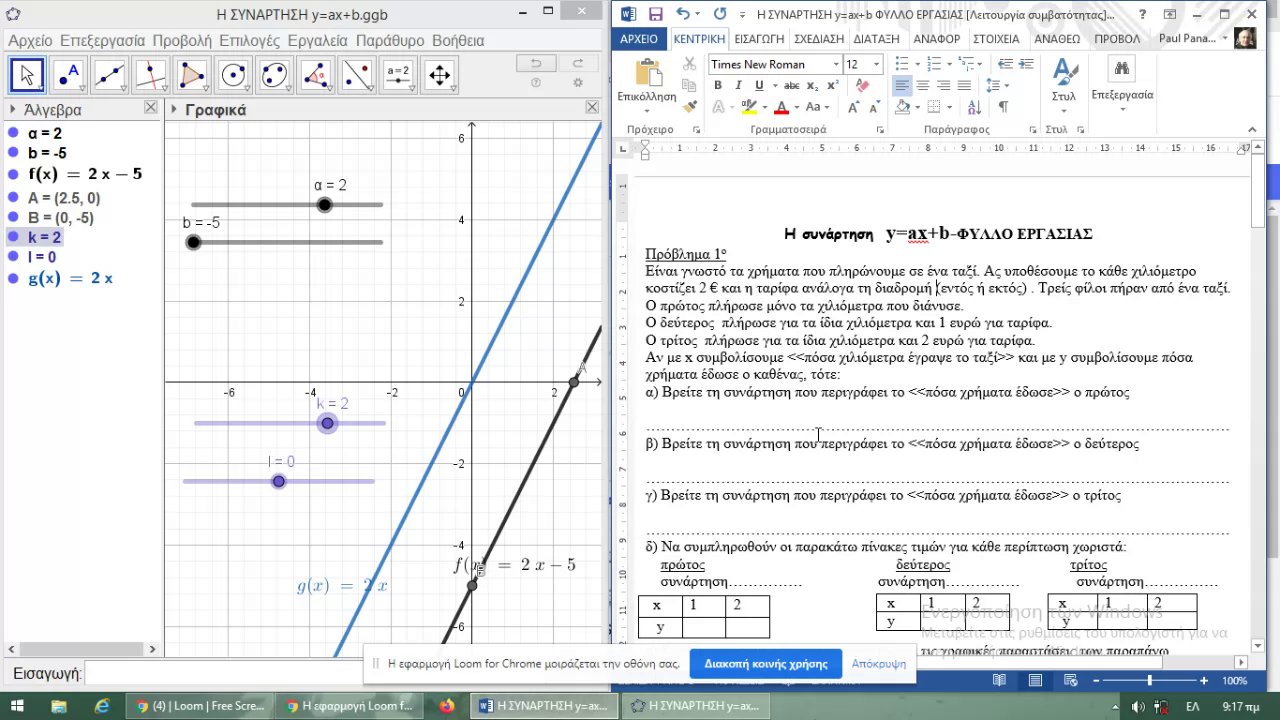Screen dimensions: 1280x720
Task: Choose the Circle with center tool
Action: 233,75
